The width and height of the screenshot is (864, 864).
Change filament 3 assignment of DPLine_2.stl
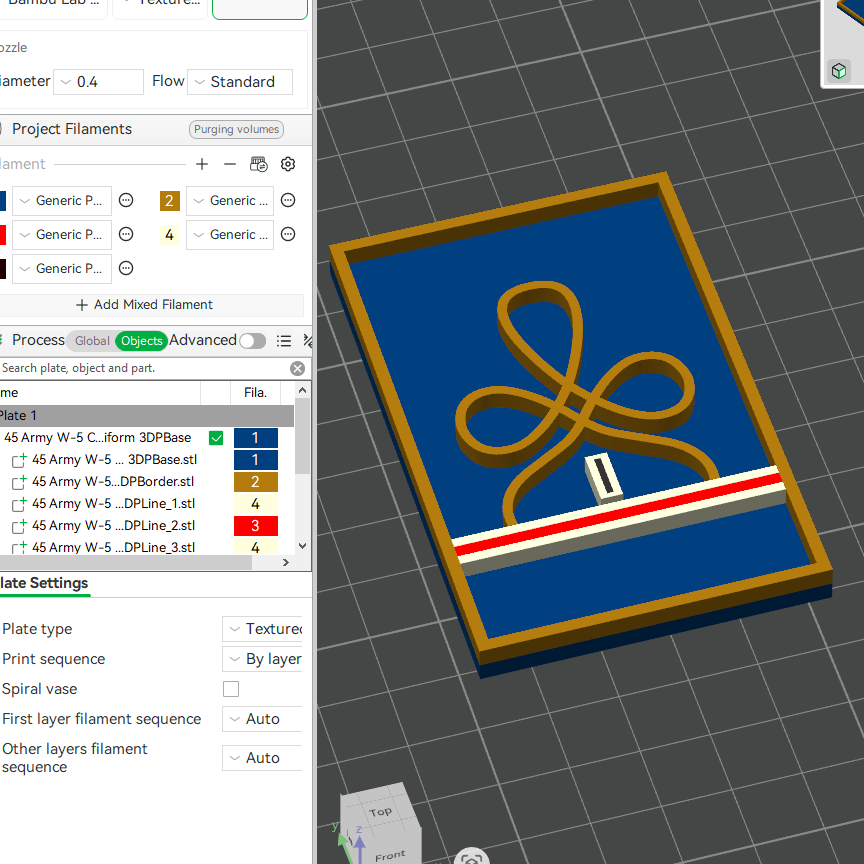[256, 526]
